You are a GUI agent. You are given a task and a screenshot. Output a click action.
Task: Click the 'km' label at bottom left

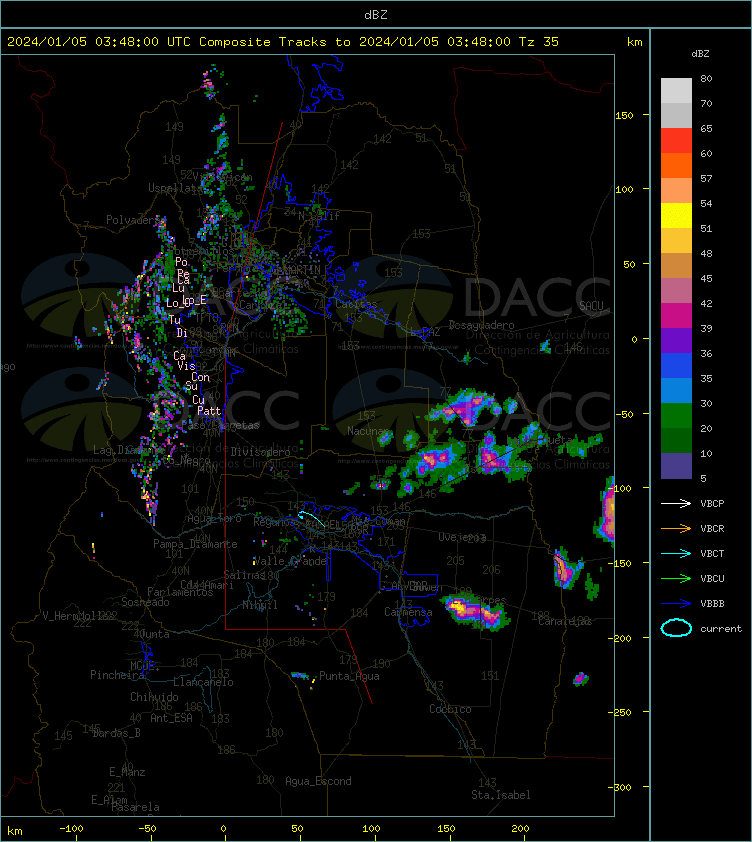15,831
